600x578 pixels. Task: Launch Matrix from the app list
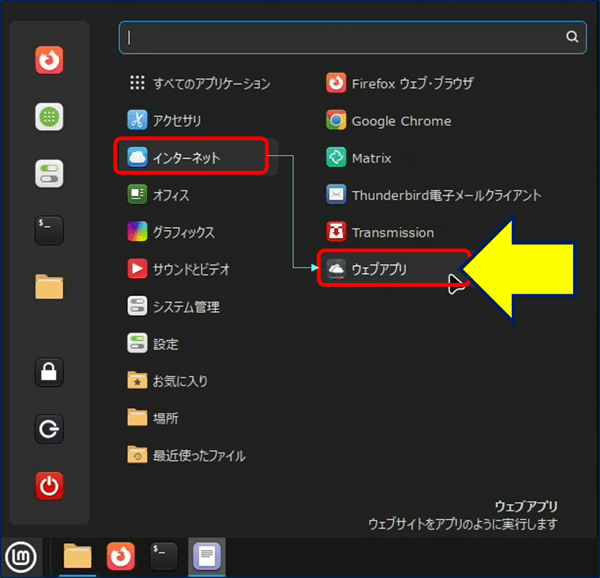(x=359, y=158)
